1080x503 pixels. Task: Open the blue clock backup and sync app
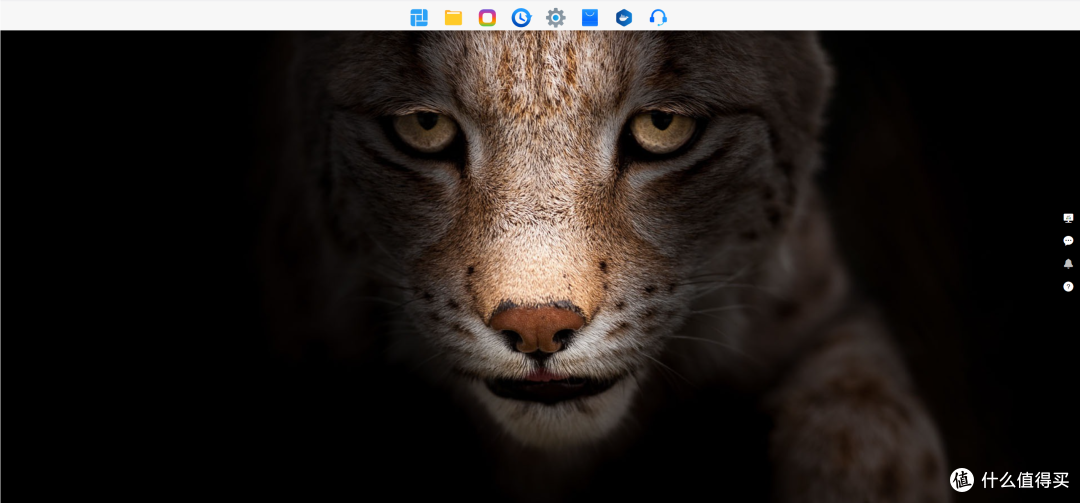(521, 17)
